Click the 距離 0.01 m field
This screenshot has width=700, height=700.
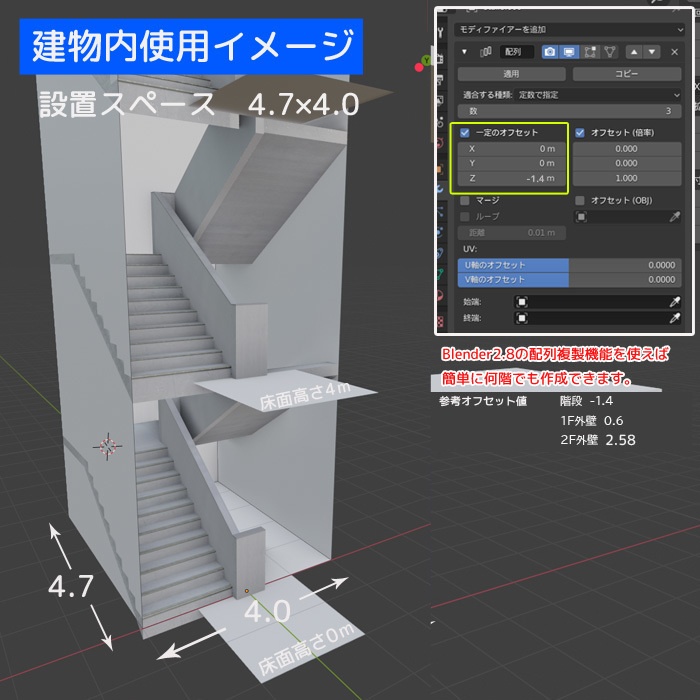pos(512,233)
